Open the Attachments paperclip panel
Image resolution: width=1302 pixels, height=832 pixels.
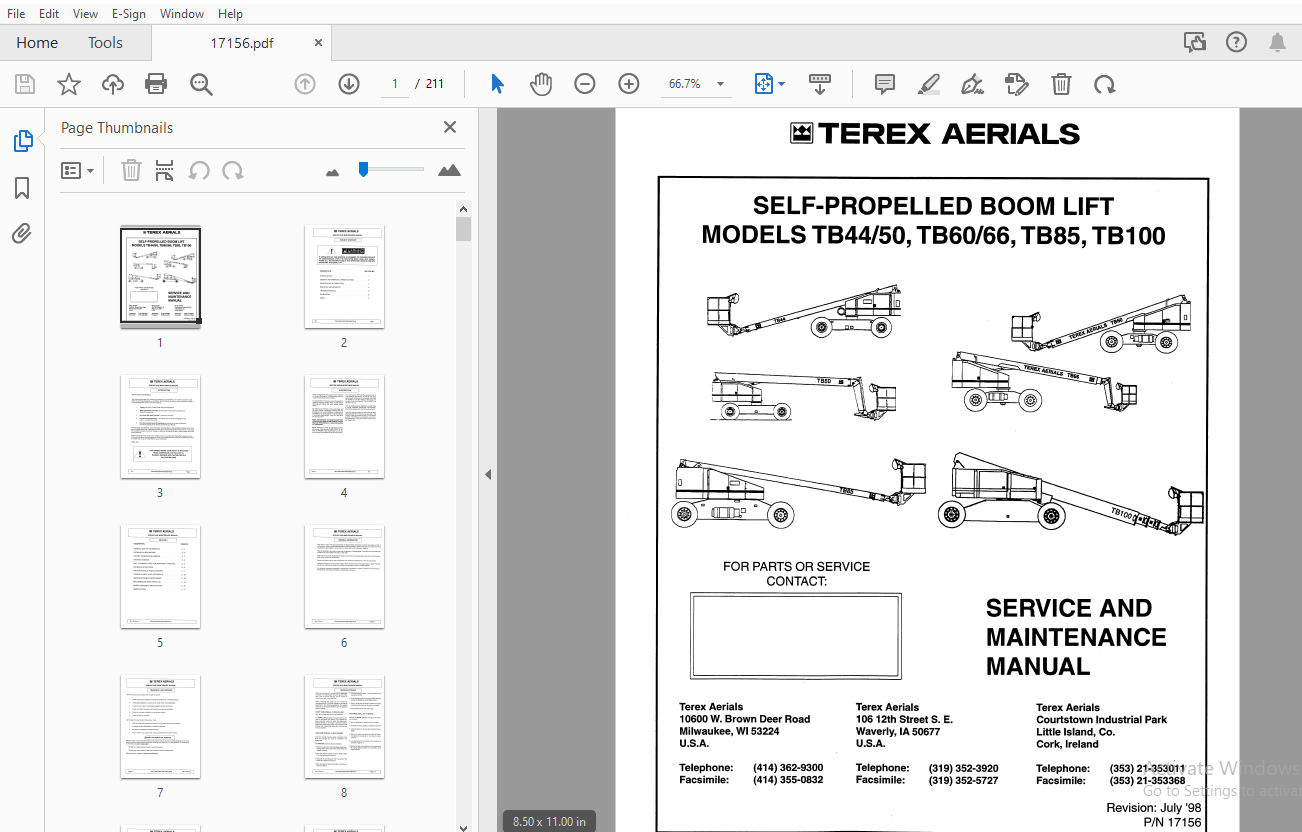(22, 234)
